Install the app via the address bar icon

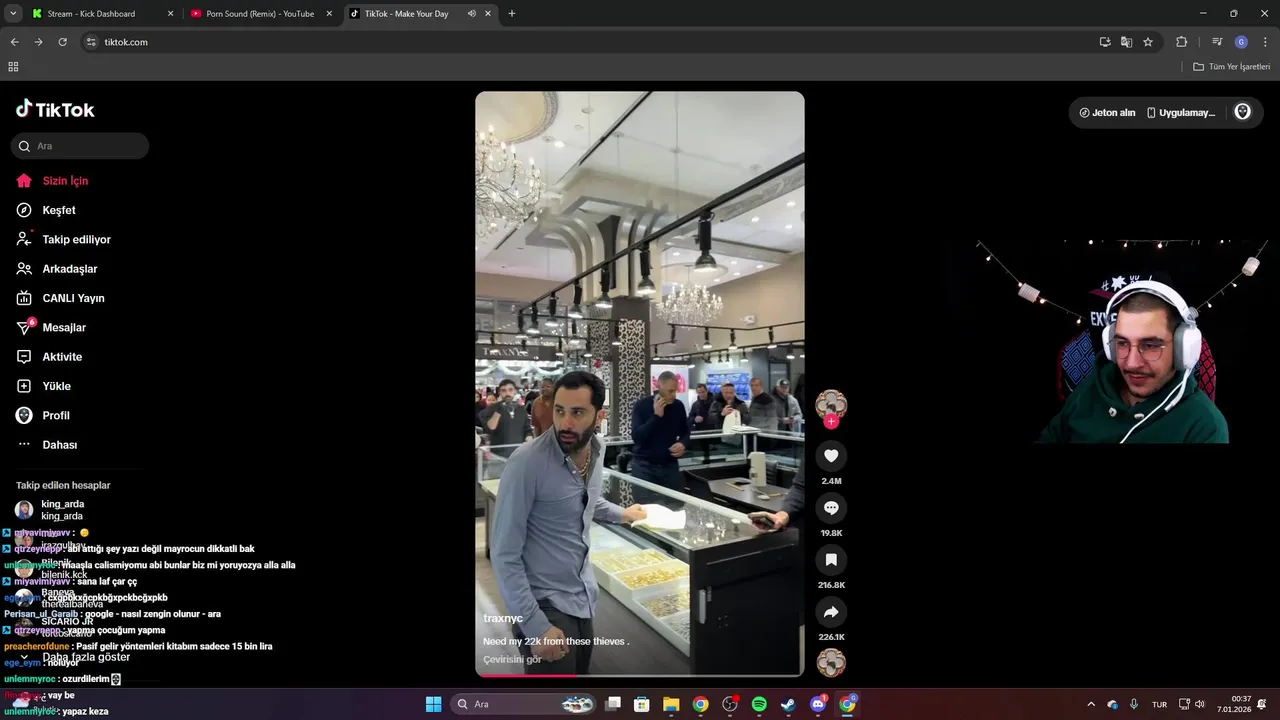1105,42
